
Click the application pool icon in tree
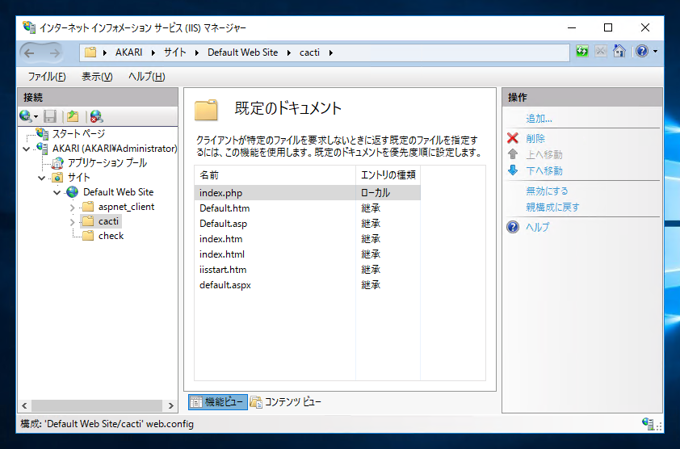pyautogui.click(x=57, y=163)
